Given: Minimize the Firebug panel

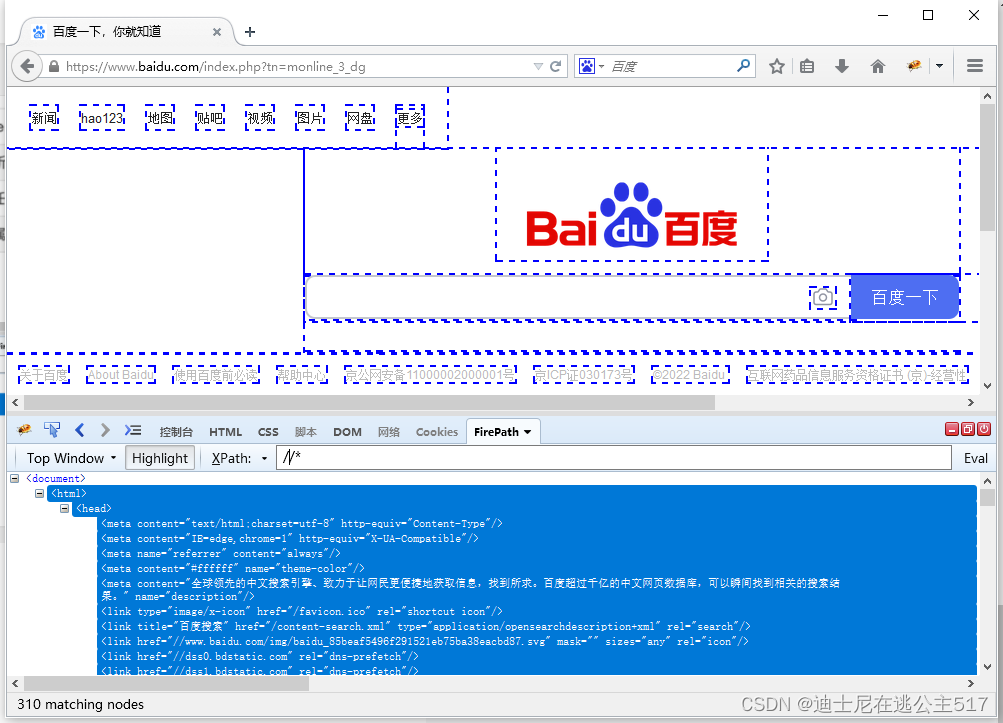Looking at the screenshot, I should [952, 429].
